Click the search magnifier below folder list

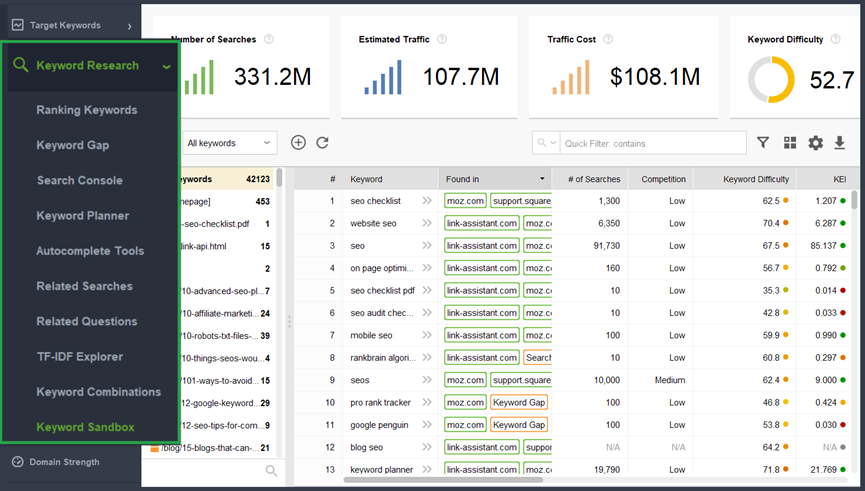click(271, 470)
